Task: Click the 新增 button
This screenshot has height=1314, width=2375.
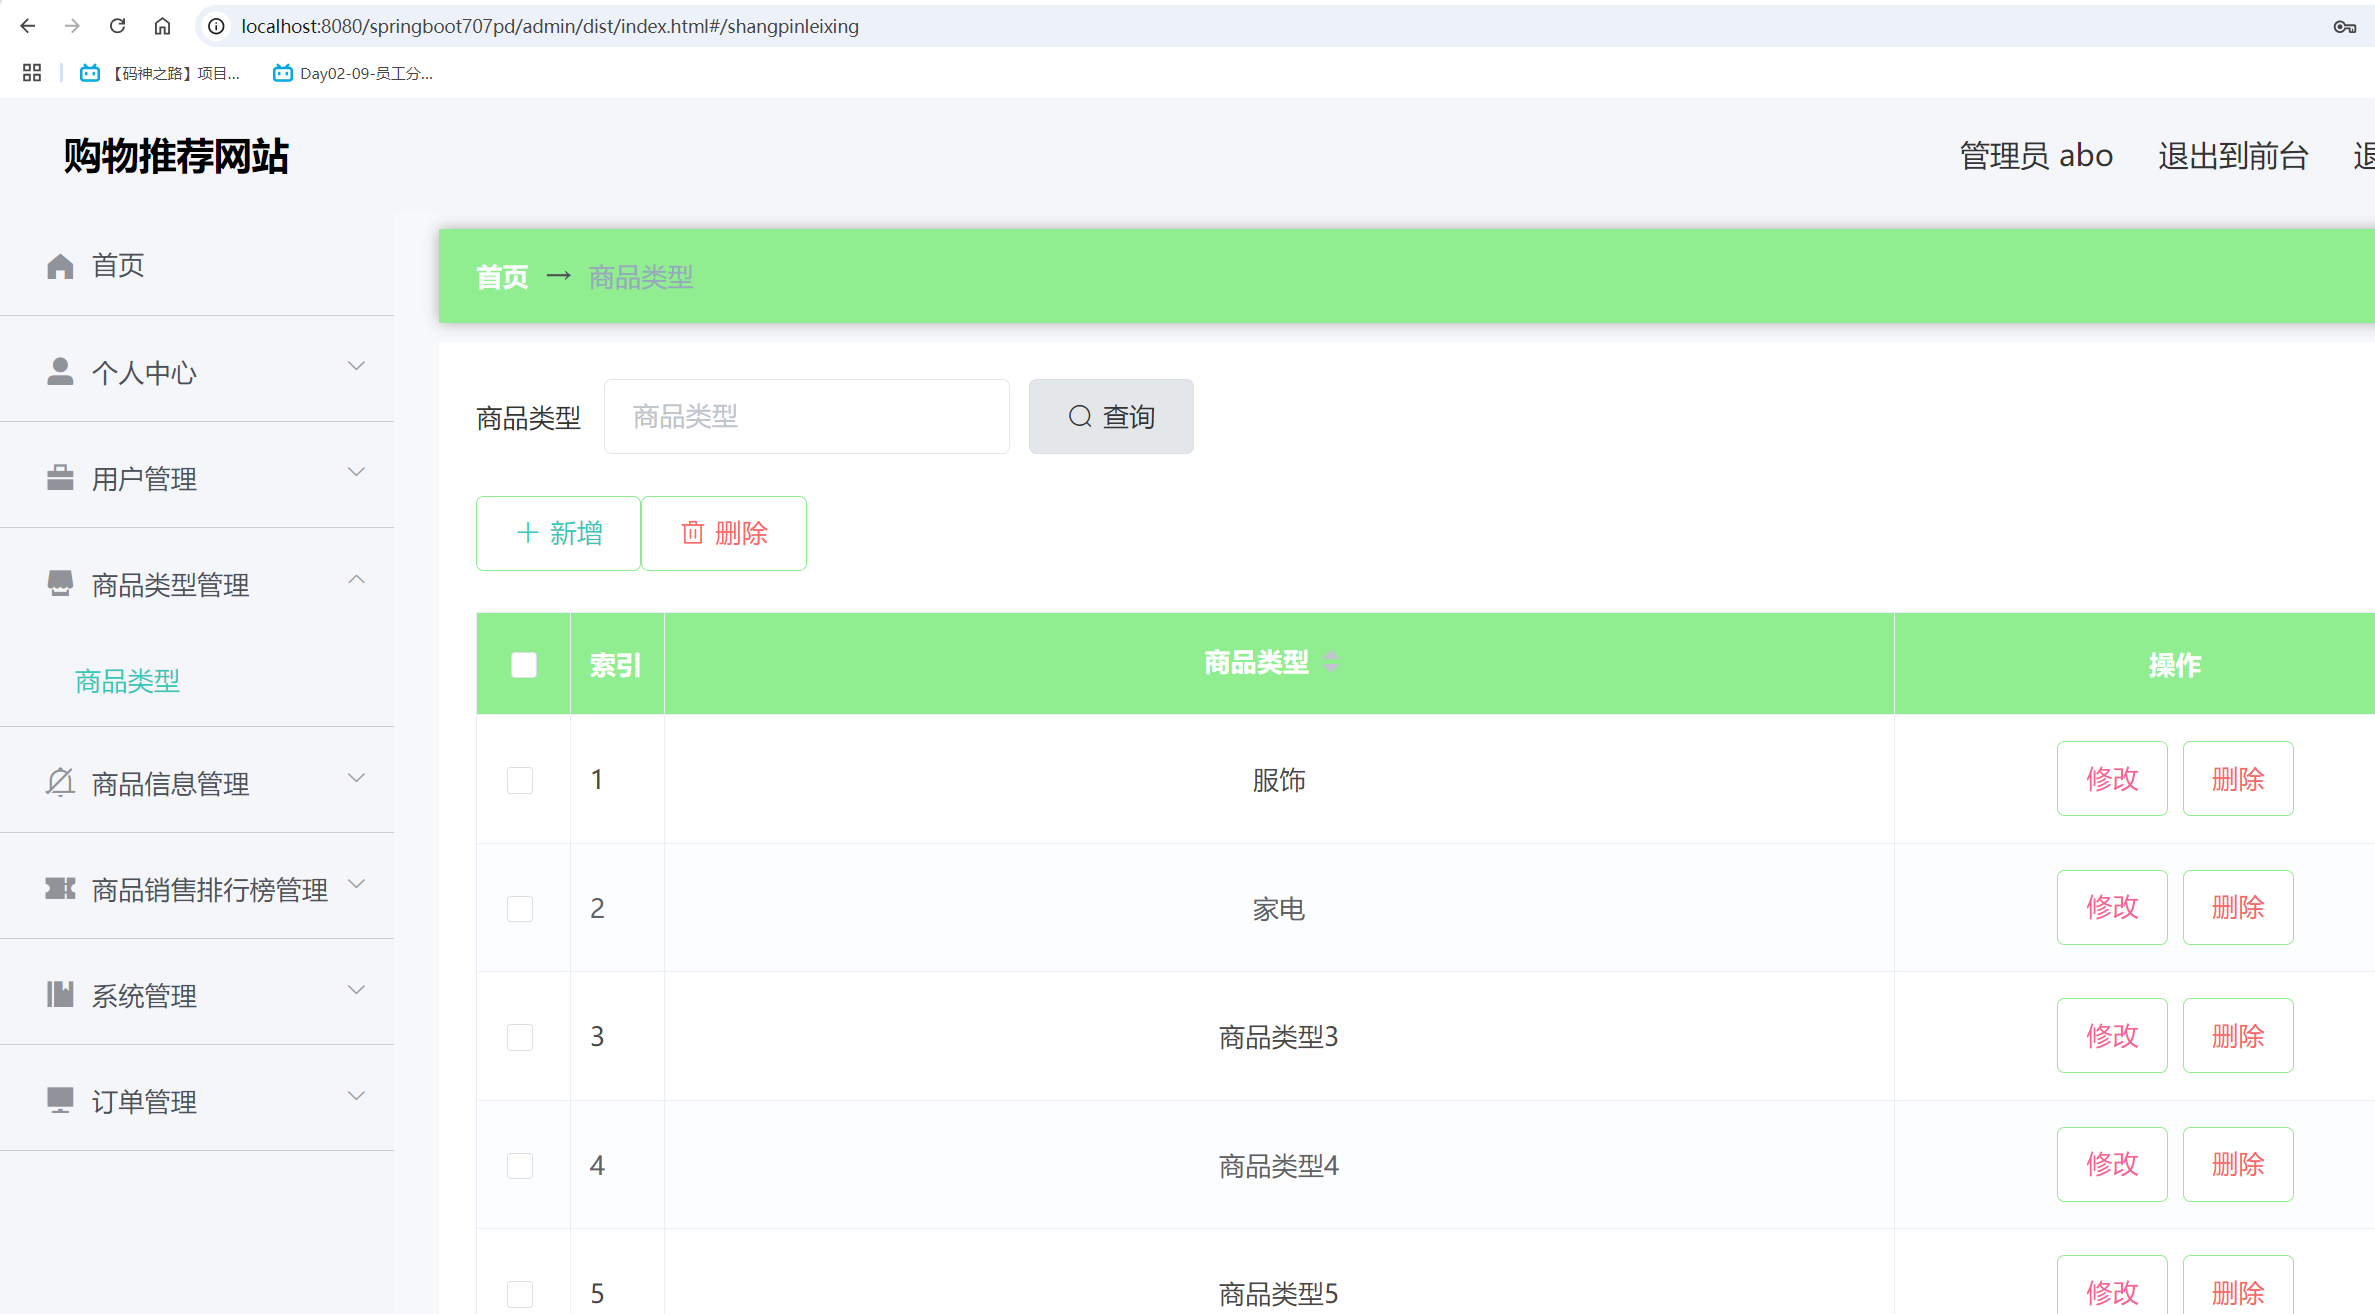Action: [x=558, y=533]
